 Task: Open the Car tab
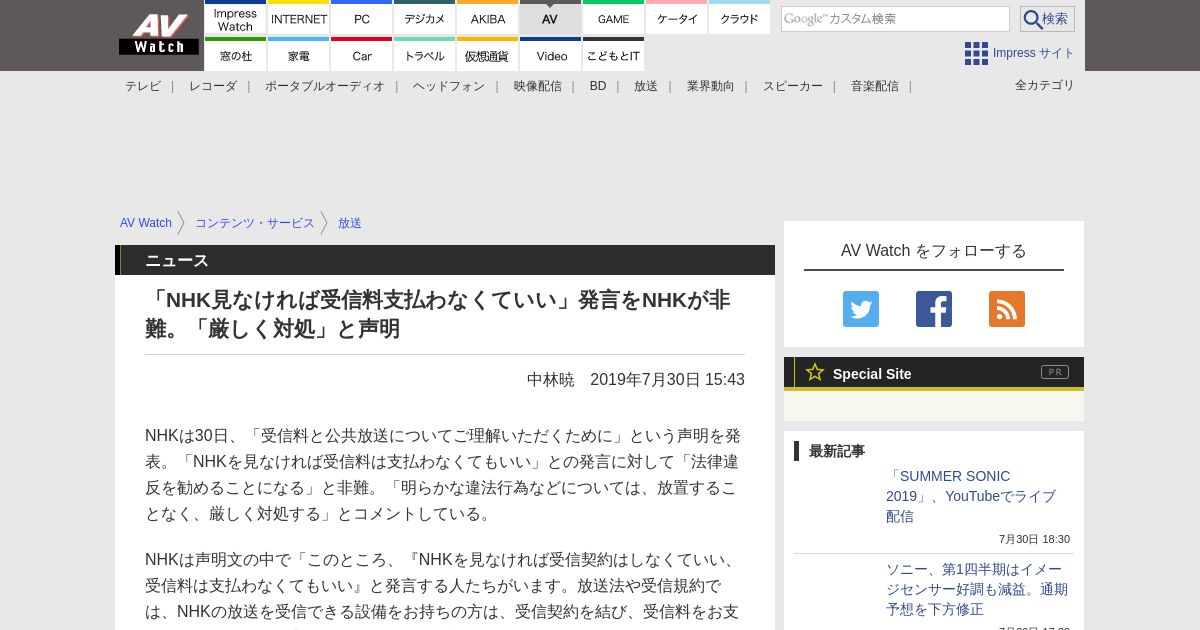[x=362, y=55]
